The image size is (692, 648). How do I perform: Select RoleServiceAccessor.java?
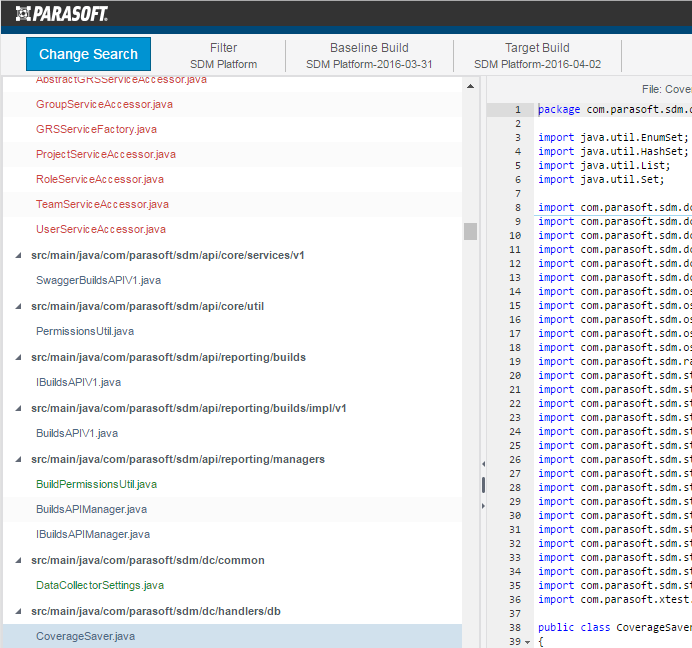pos(100,179)
